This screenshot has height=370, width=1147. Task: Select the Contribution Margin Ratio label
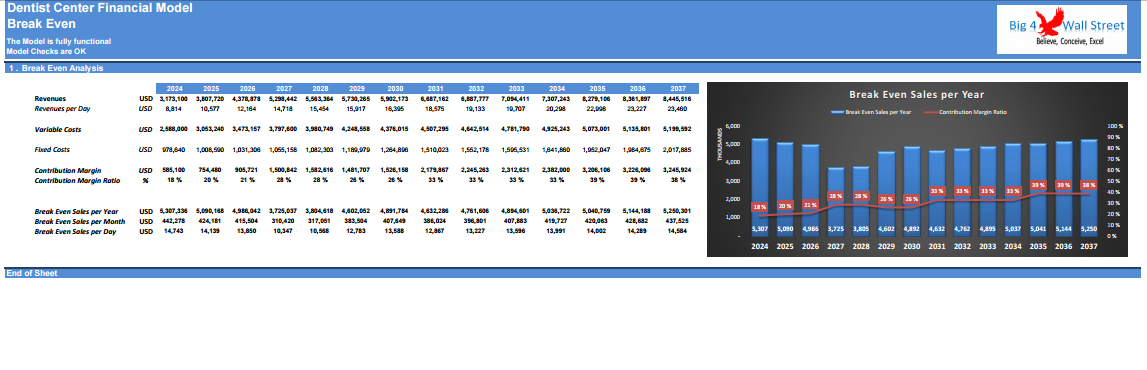click(77, 180)
